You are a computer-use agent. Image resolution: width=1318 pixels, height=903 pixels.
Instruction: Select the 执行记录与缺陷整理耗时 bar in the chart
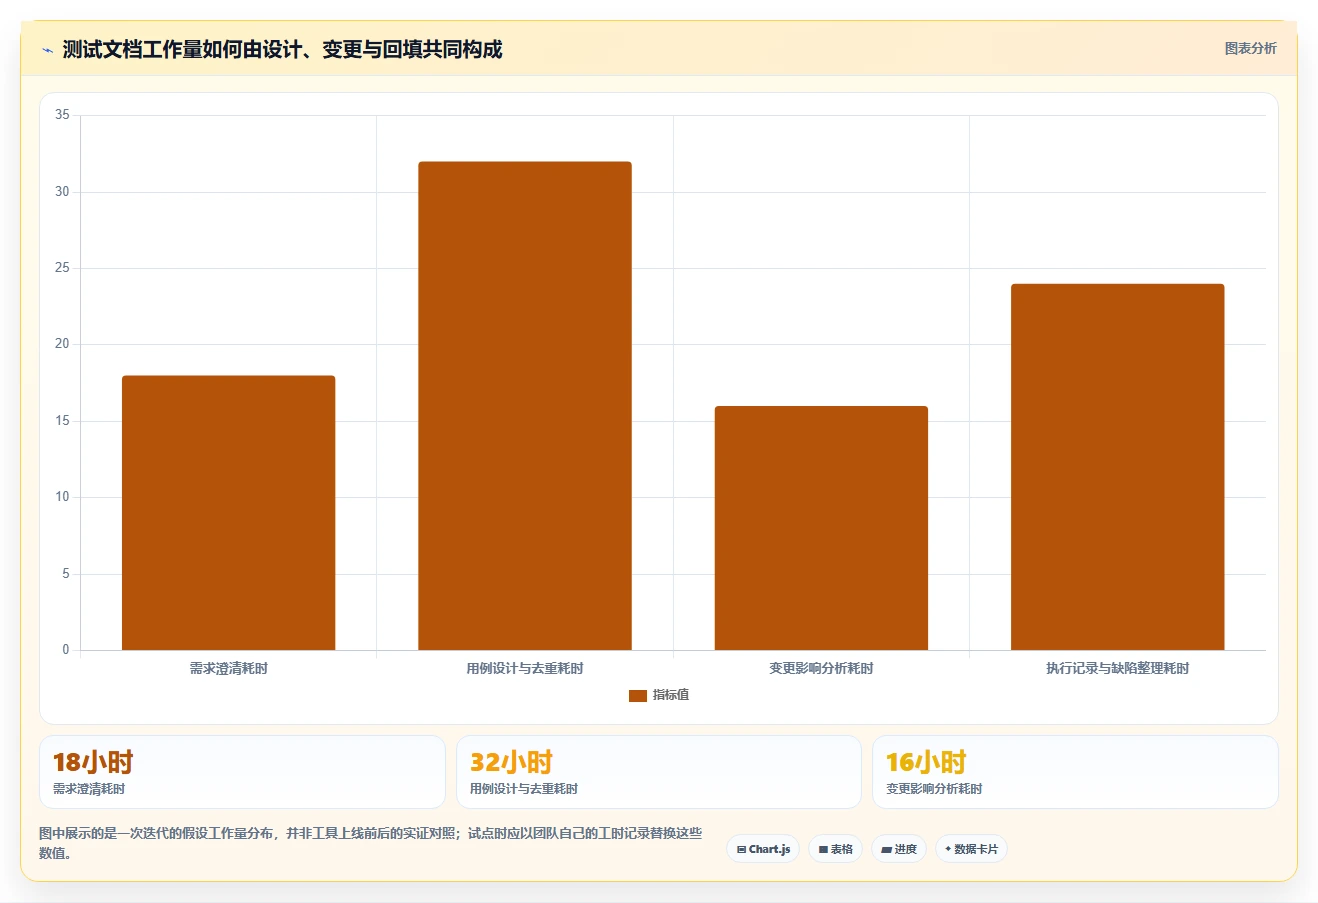(x=1118, y=467)
